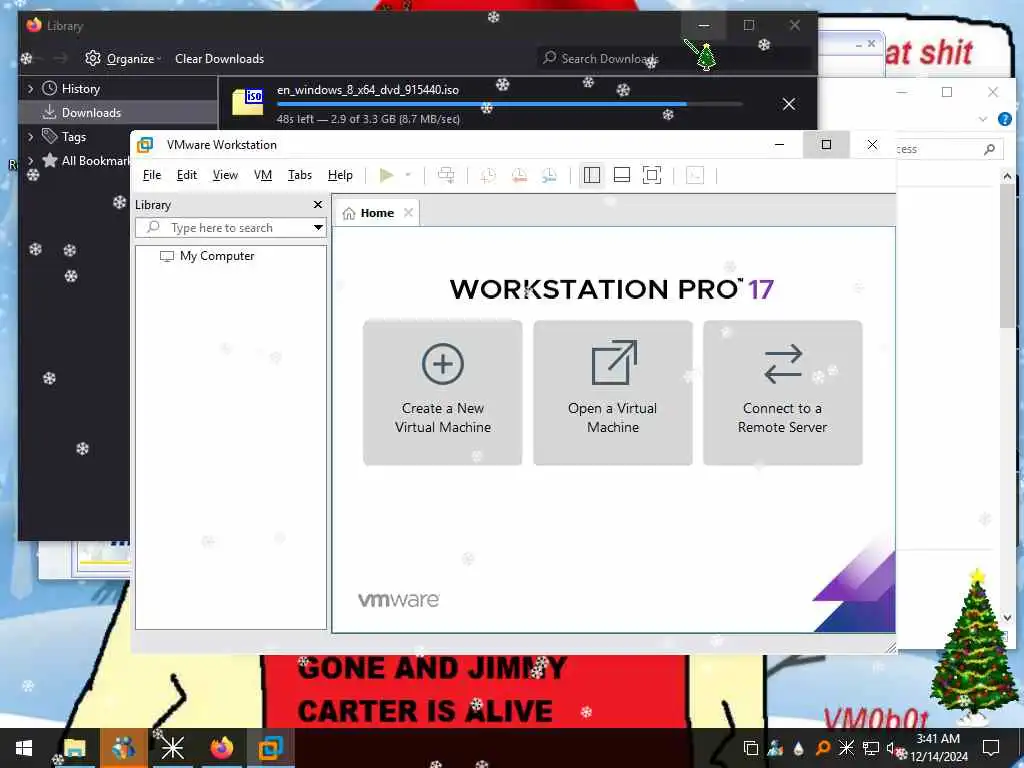Viewport: 1024px width, 768px height.
Task: Open the Help menu in VMware
Action: point(340,175)
